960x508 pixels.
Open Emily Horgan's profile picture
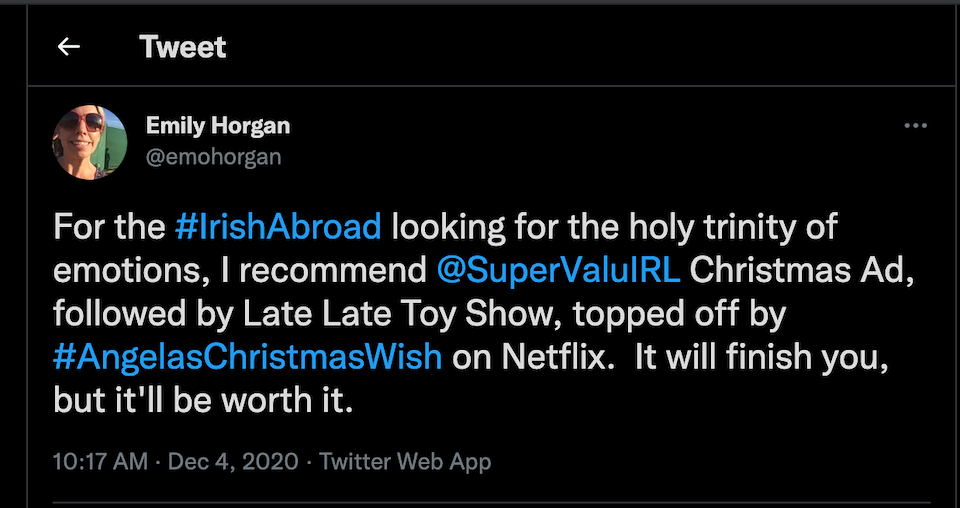(x=90, y=142)
